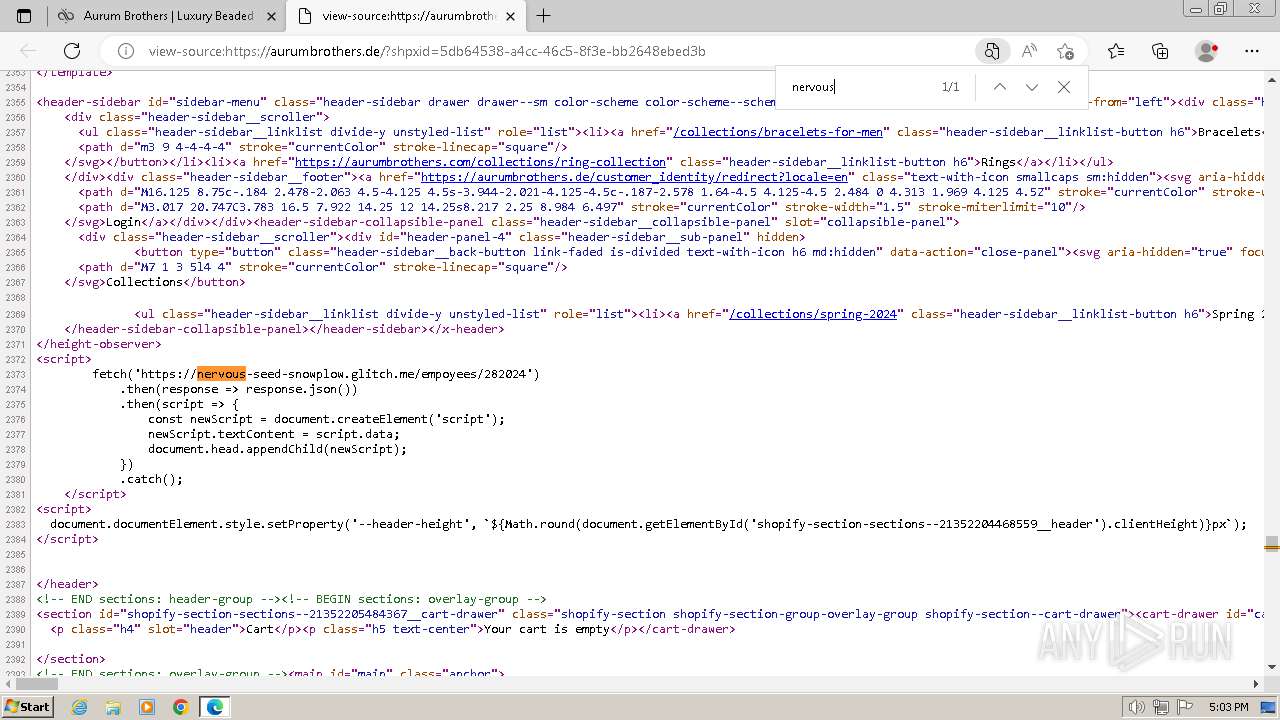
Task: Click the find box containing 'nervous'
Action: coord(860,87)
